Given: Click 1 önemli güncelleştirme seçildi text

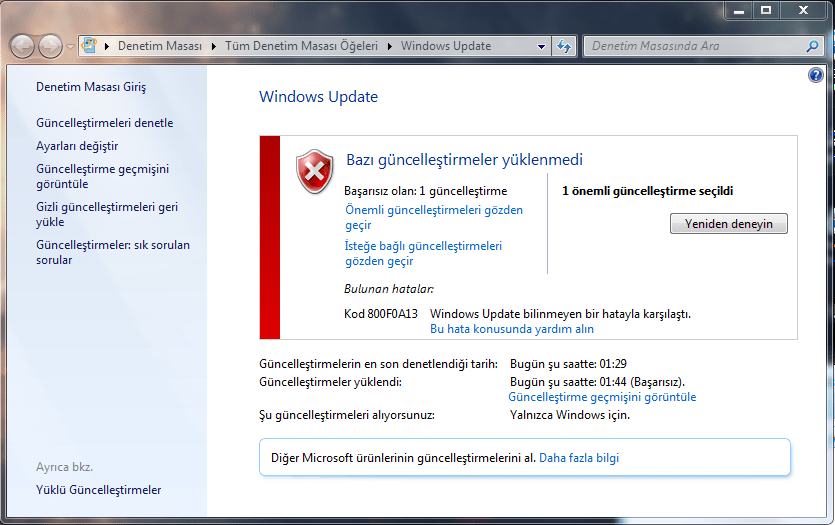Looking at the screenshot, I should 648,191.
